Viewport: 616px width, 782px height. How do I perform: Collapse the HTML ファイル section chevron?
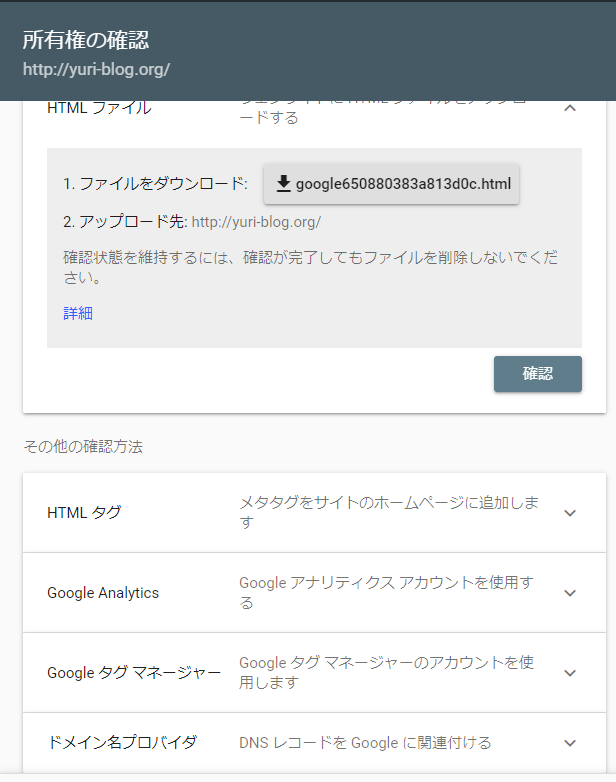[570, 108]
